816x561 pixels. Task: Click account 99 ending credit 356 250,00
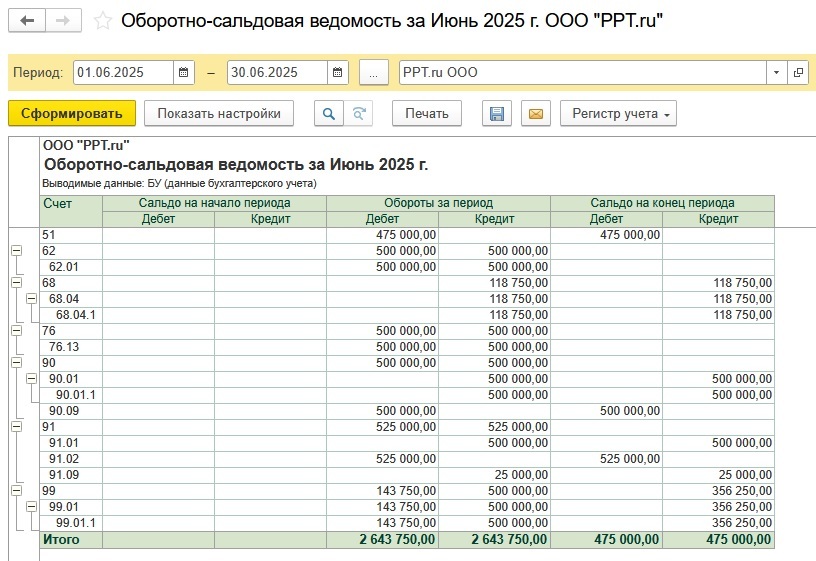pos(719,491)
